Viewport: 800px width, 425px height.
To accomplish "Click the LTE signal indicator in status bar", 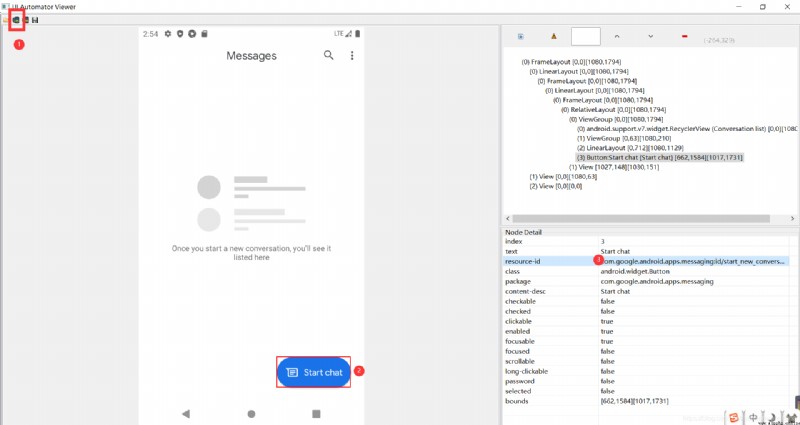I will point(343,34).
